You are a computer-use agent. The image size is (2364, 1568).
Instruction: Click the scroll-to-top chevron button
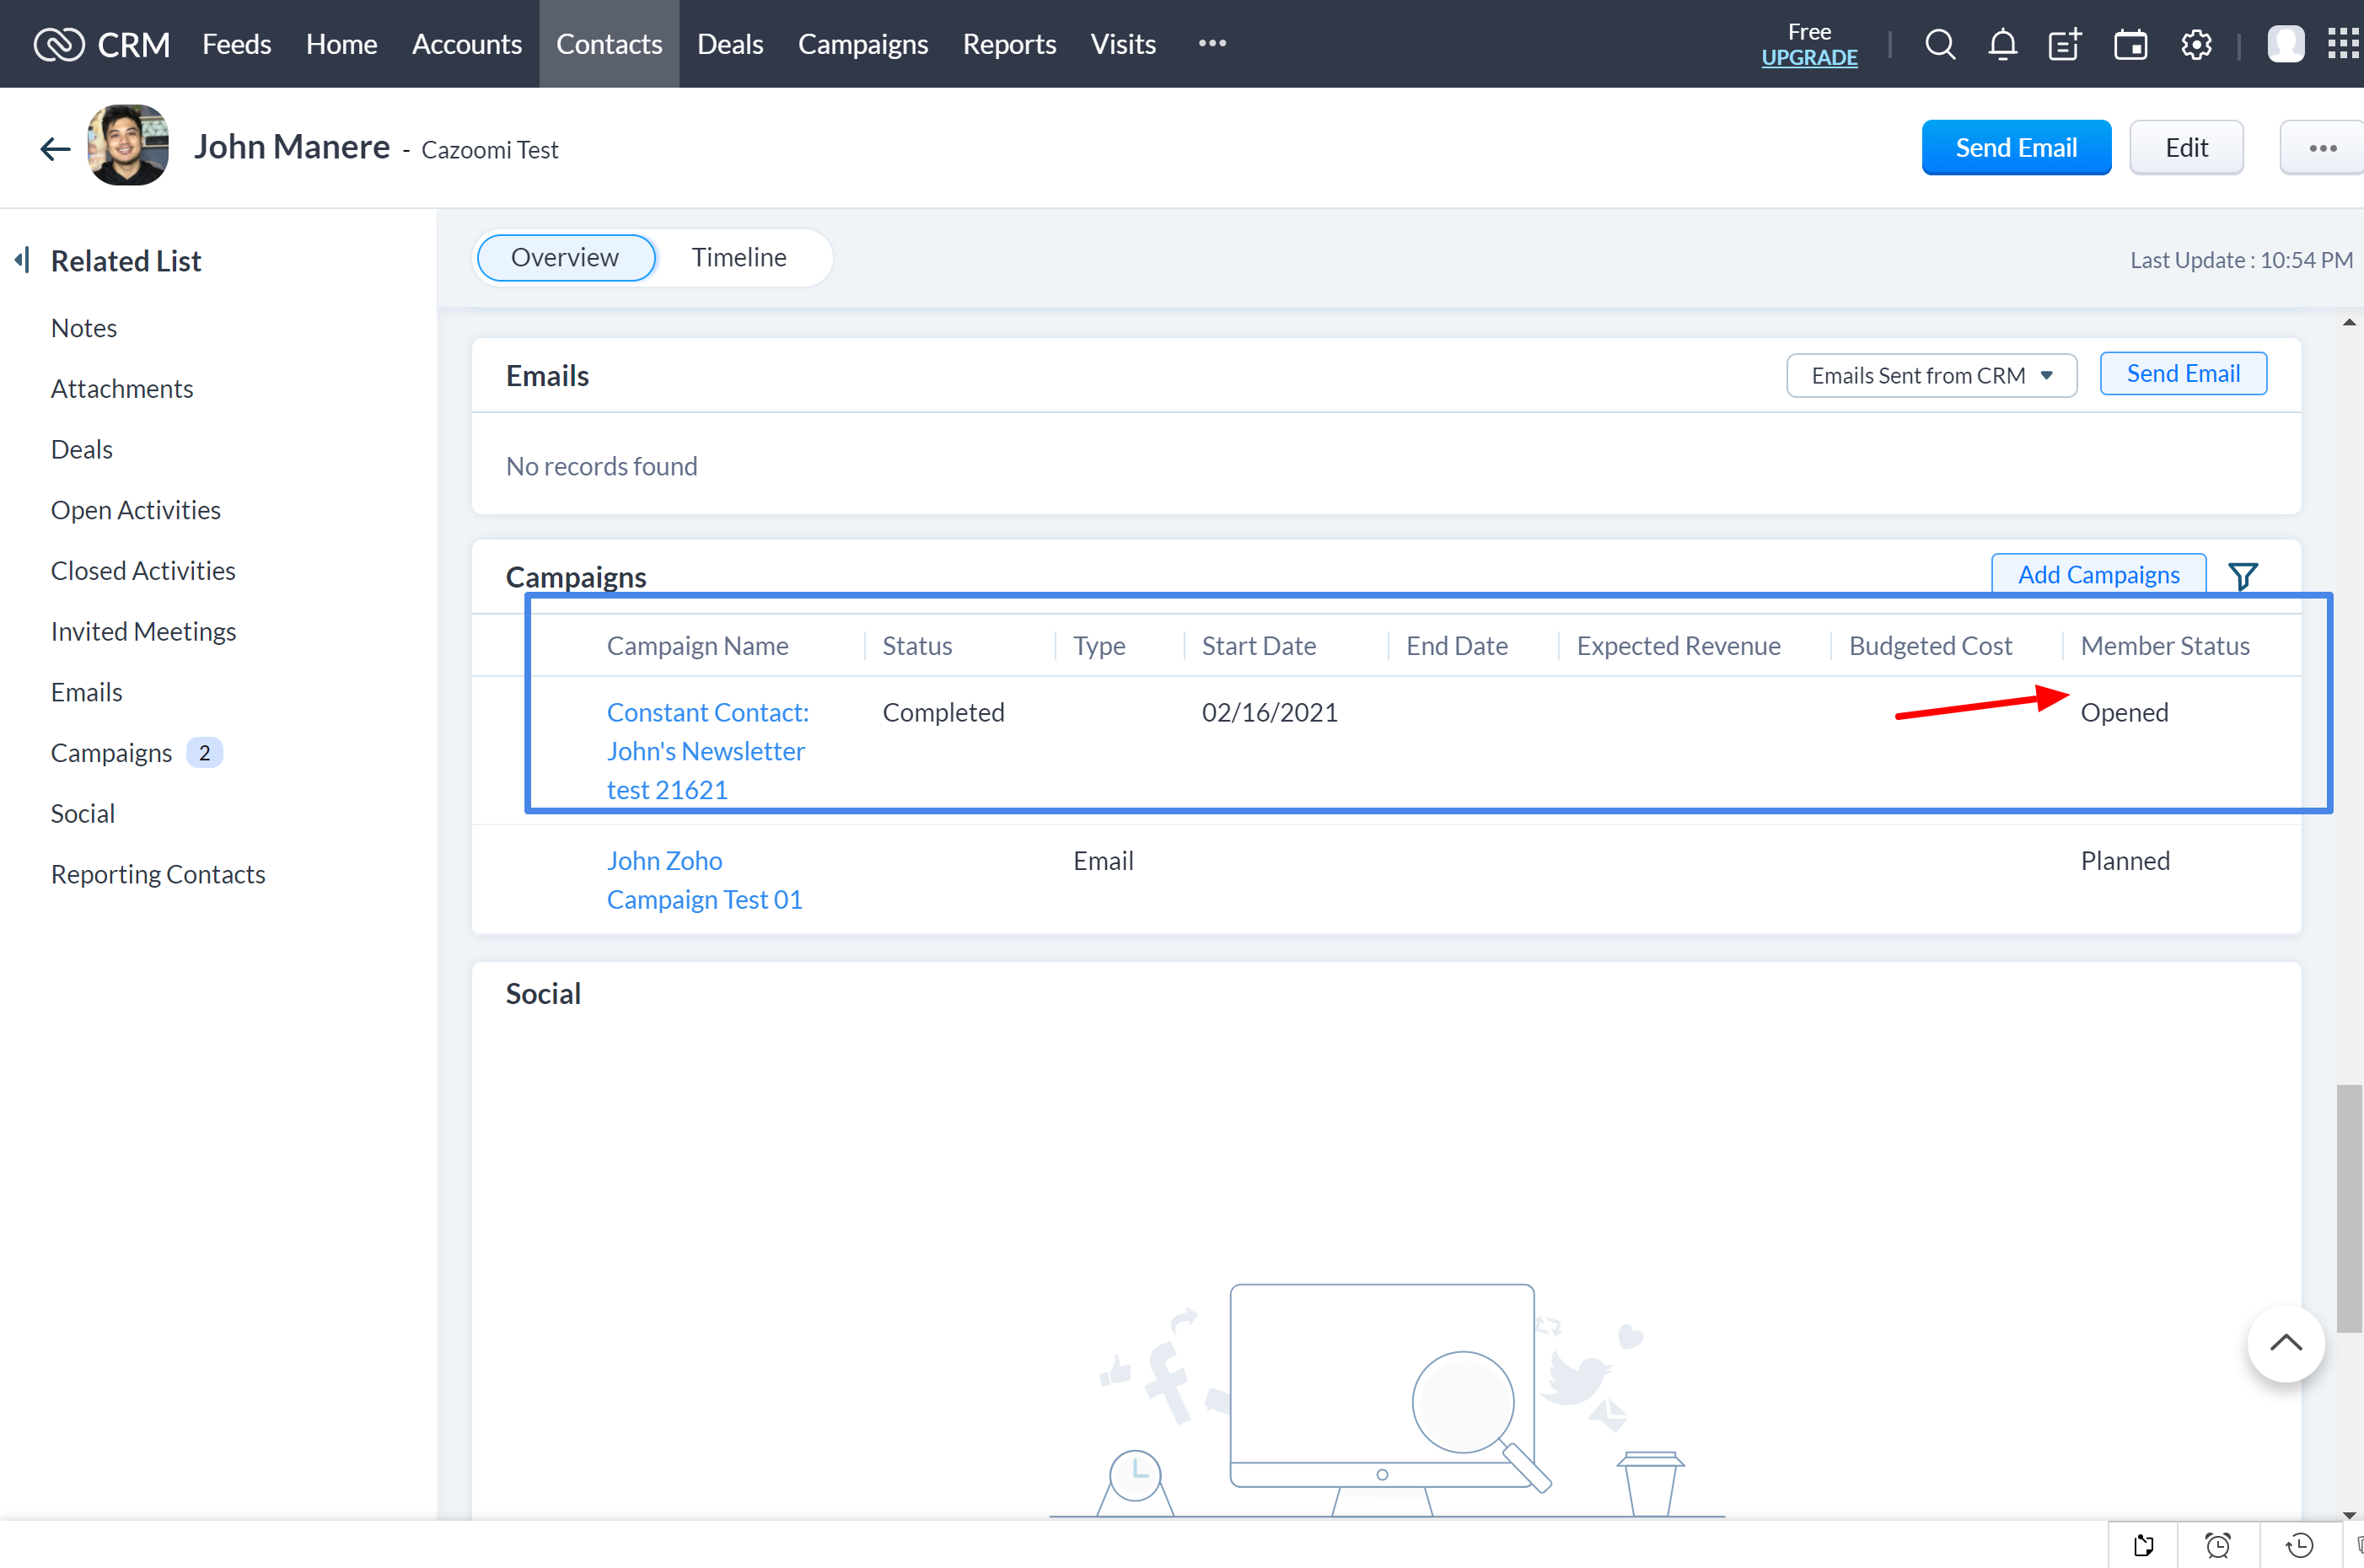pos(2286,1343)
